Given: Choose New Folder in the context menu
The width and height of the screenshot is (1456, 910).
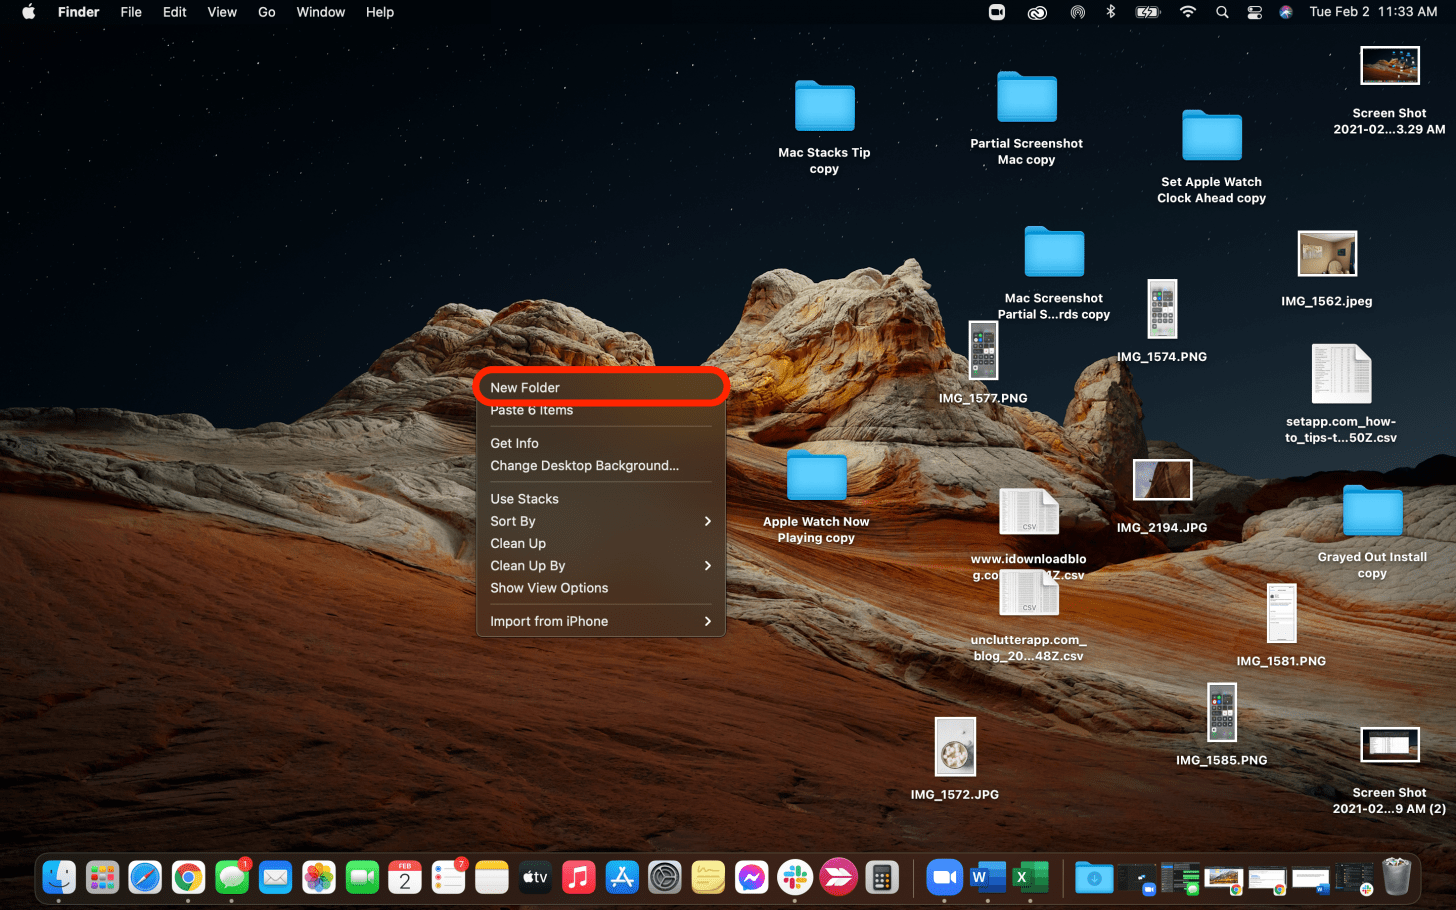Looking at the screenshot, I should [x=525, y=388].
